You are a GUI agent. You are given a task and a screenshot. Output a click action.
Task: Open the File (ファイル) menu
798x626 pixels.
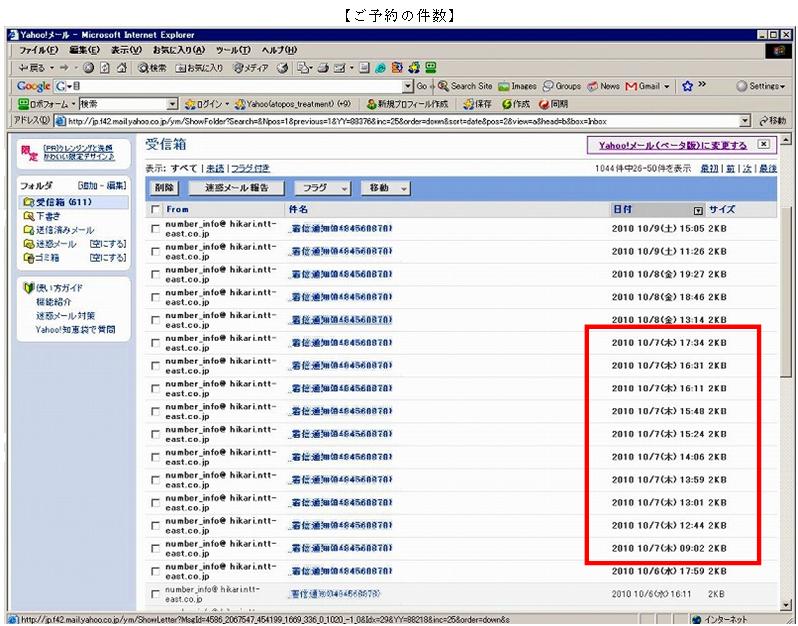pos(39,50)
